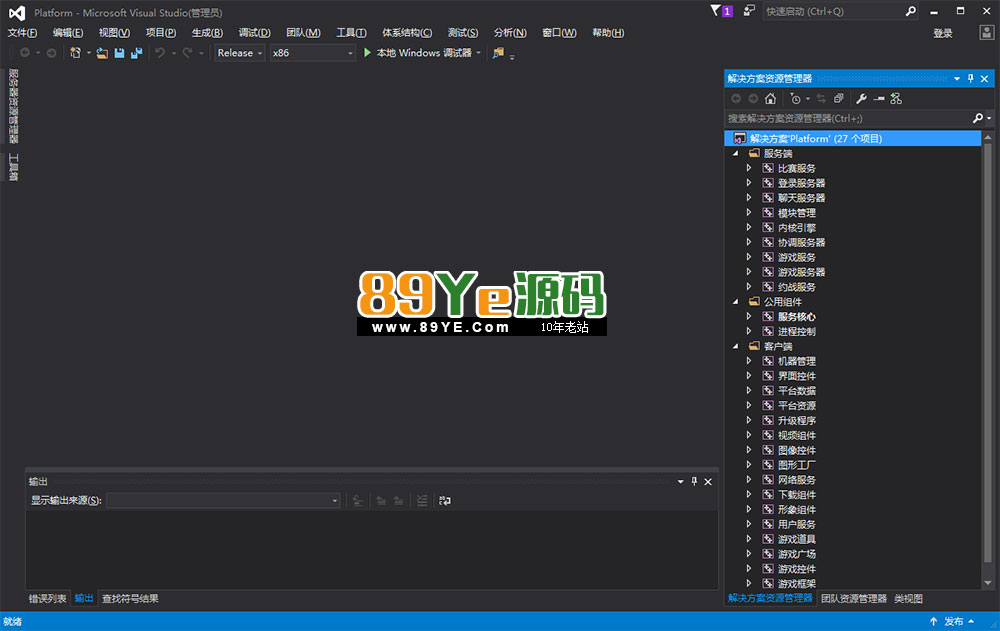
Task: Open the 工具(T) menu
Action: point(351,33)
